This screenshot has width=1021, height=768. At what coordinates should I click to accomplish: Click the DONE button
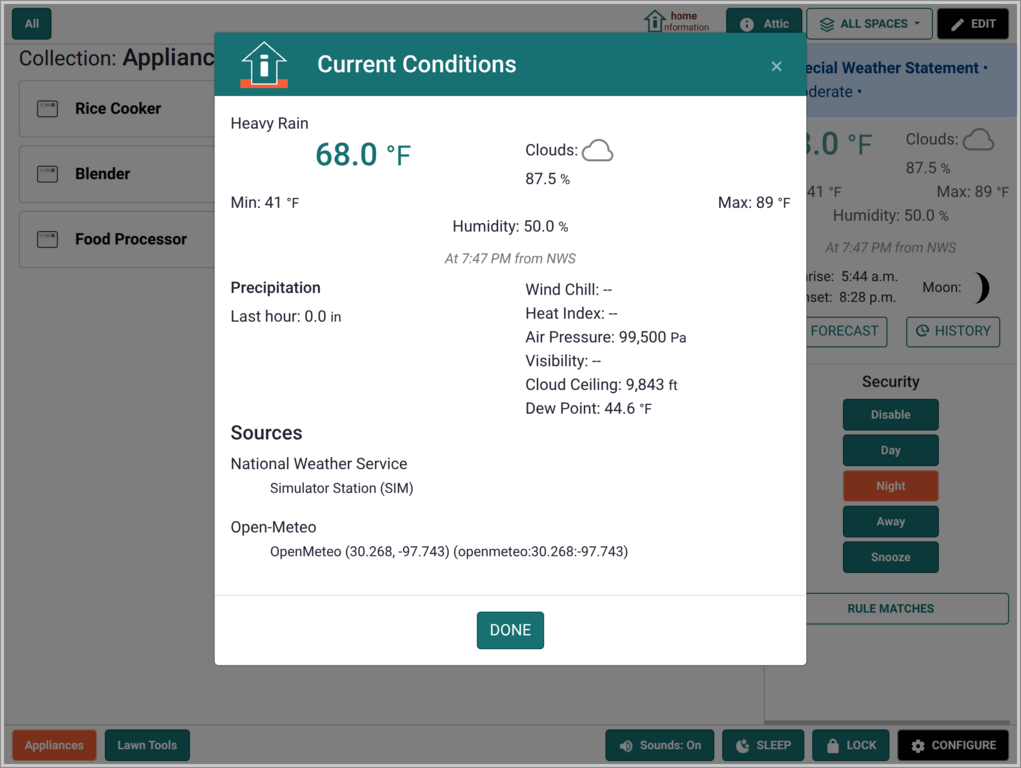pos(510,630)
